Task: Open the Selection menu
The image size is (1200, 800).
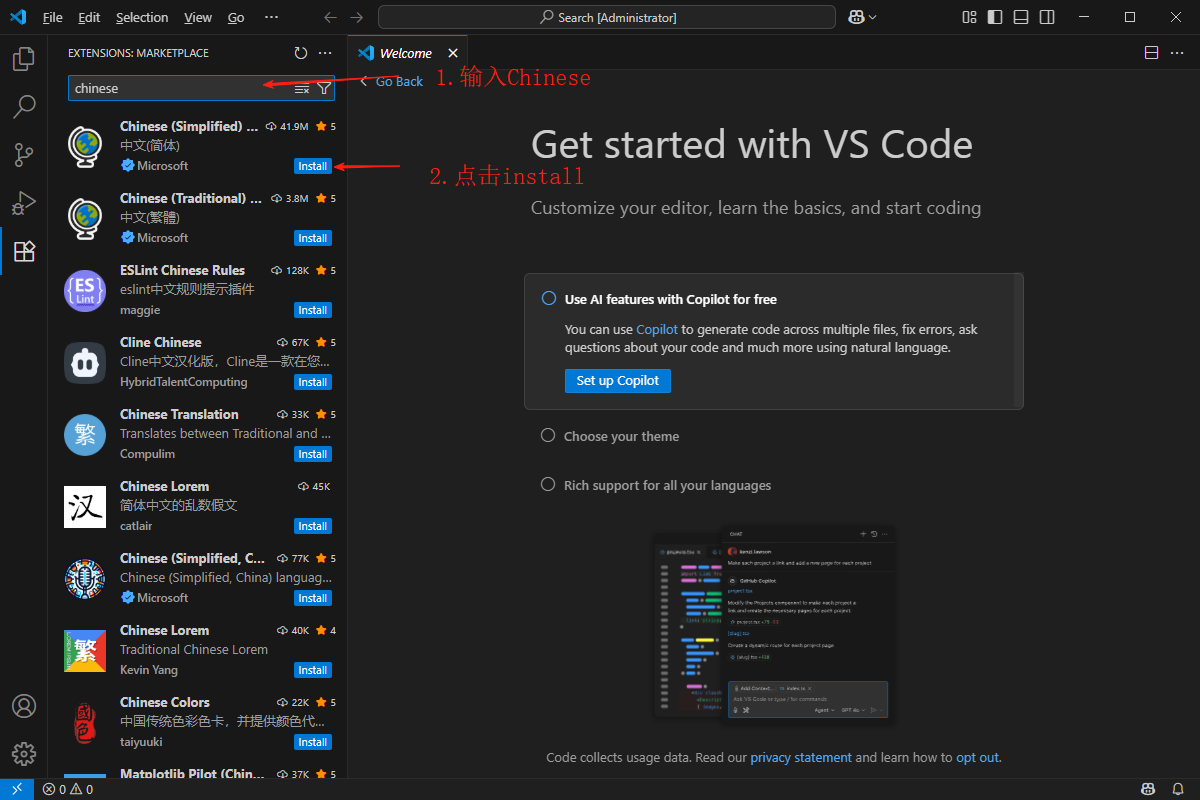Action: (x=142, y=17)
